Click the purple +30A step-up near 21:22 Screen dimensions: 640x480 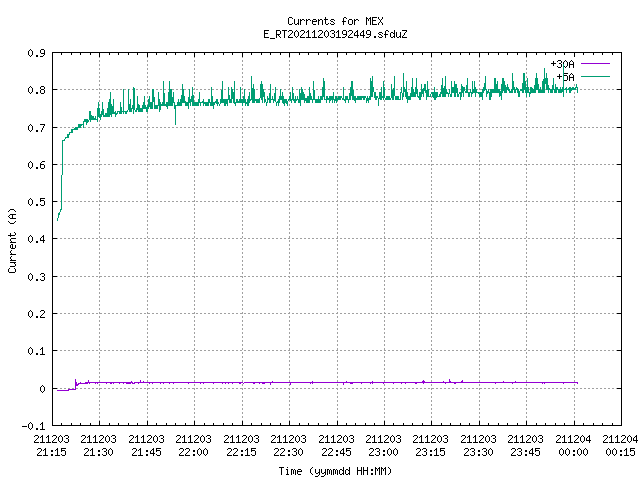[x=76, y=384]
